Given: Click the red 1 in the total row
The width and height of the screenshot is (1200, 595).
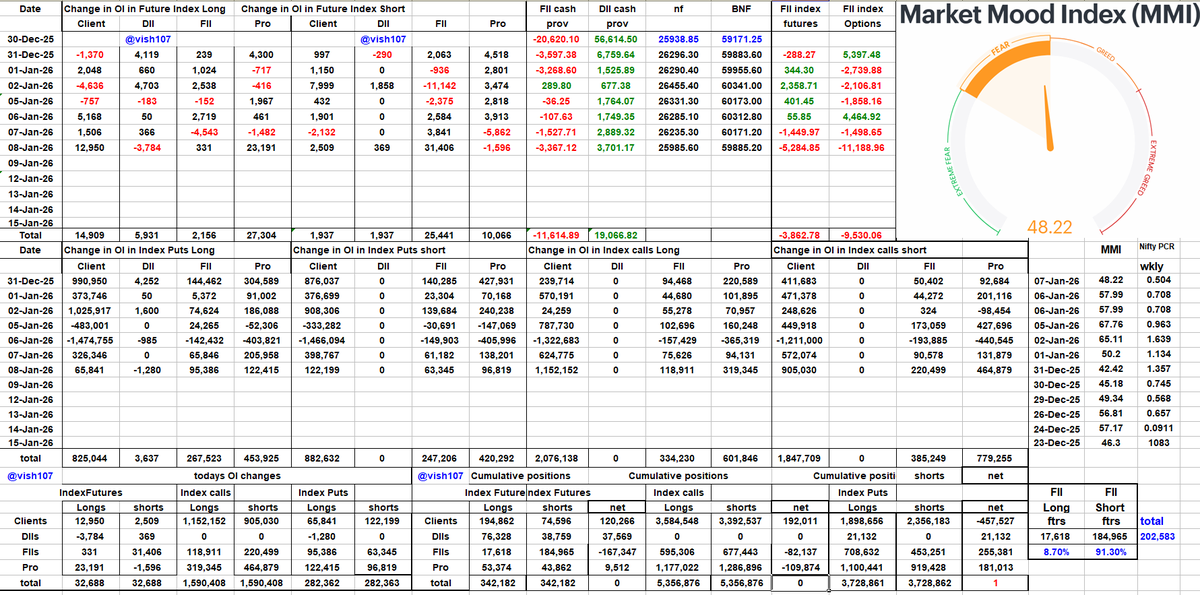Looking at the screenshot, I should pos(995,581).
